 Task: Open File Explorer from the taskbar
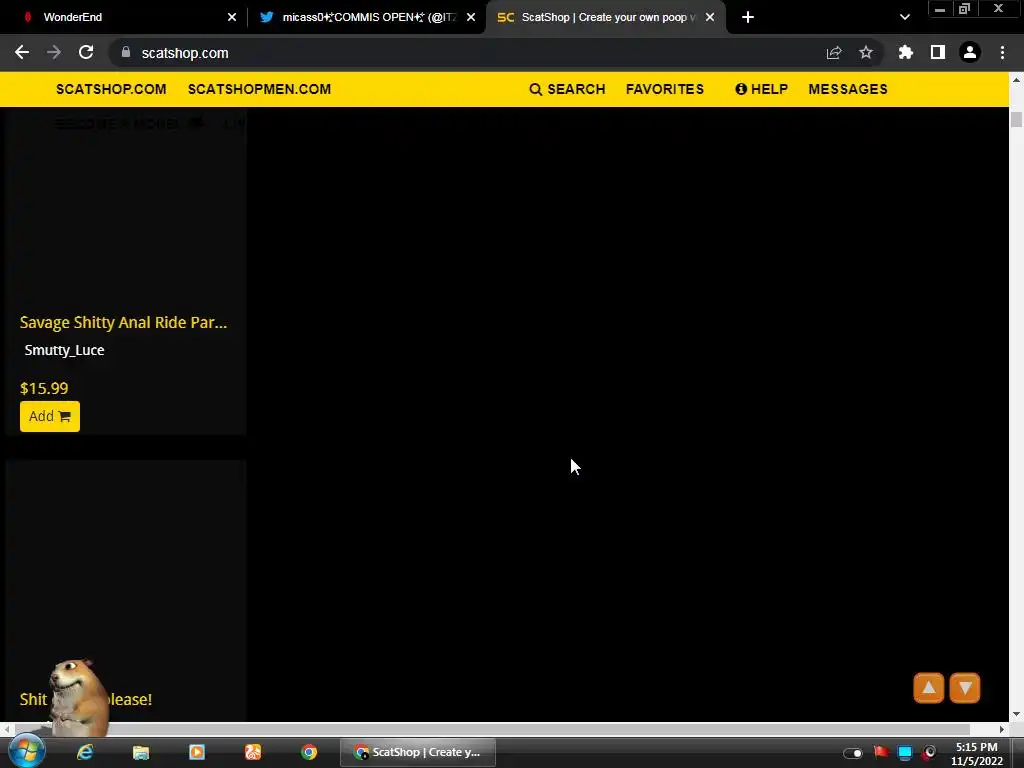(x=141, y=752)
